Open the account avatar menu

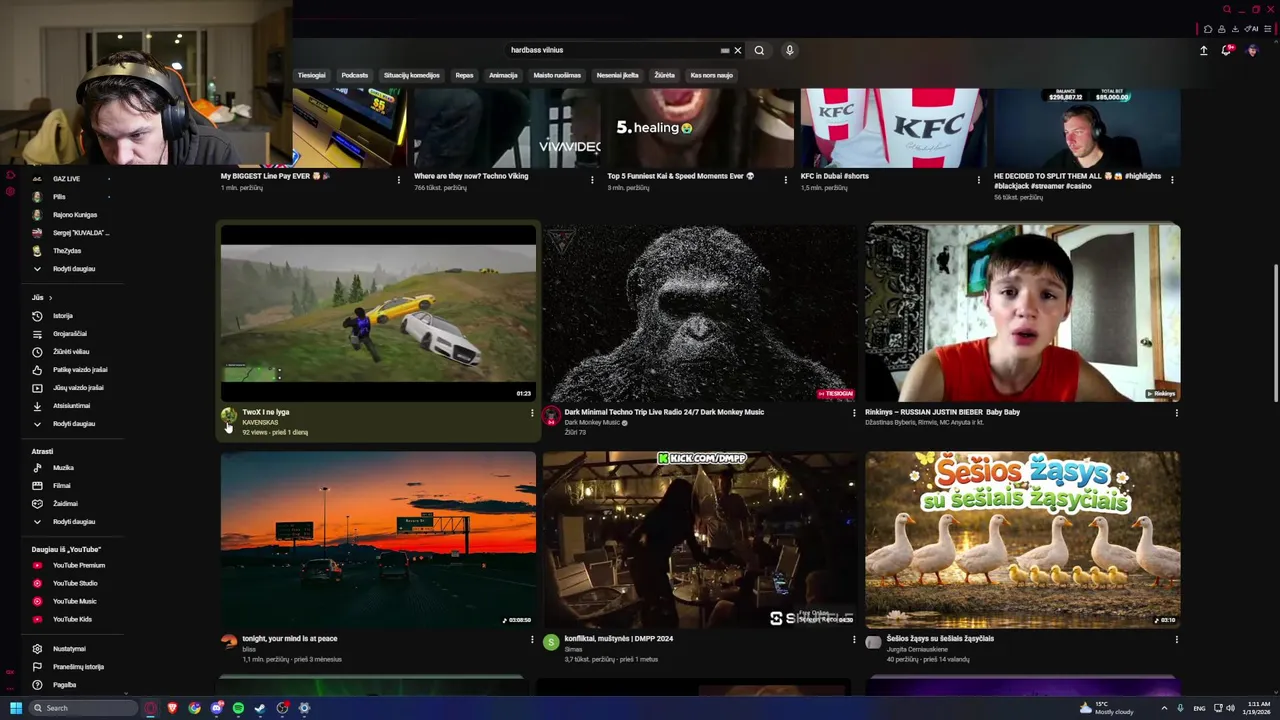(x=1252, y=50)
